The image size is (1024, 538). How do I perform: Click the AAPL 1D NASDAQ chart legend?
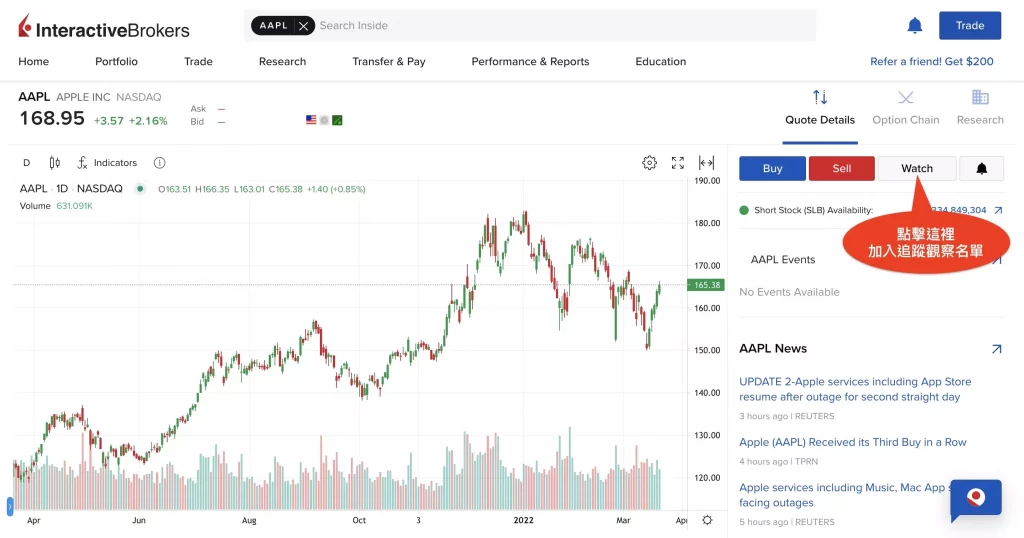coord(71,189)
